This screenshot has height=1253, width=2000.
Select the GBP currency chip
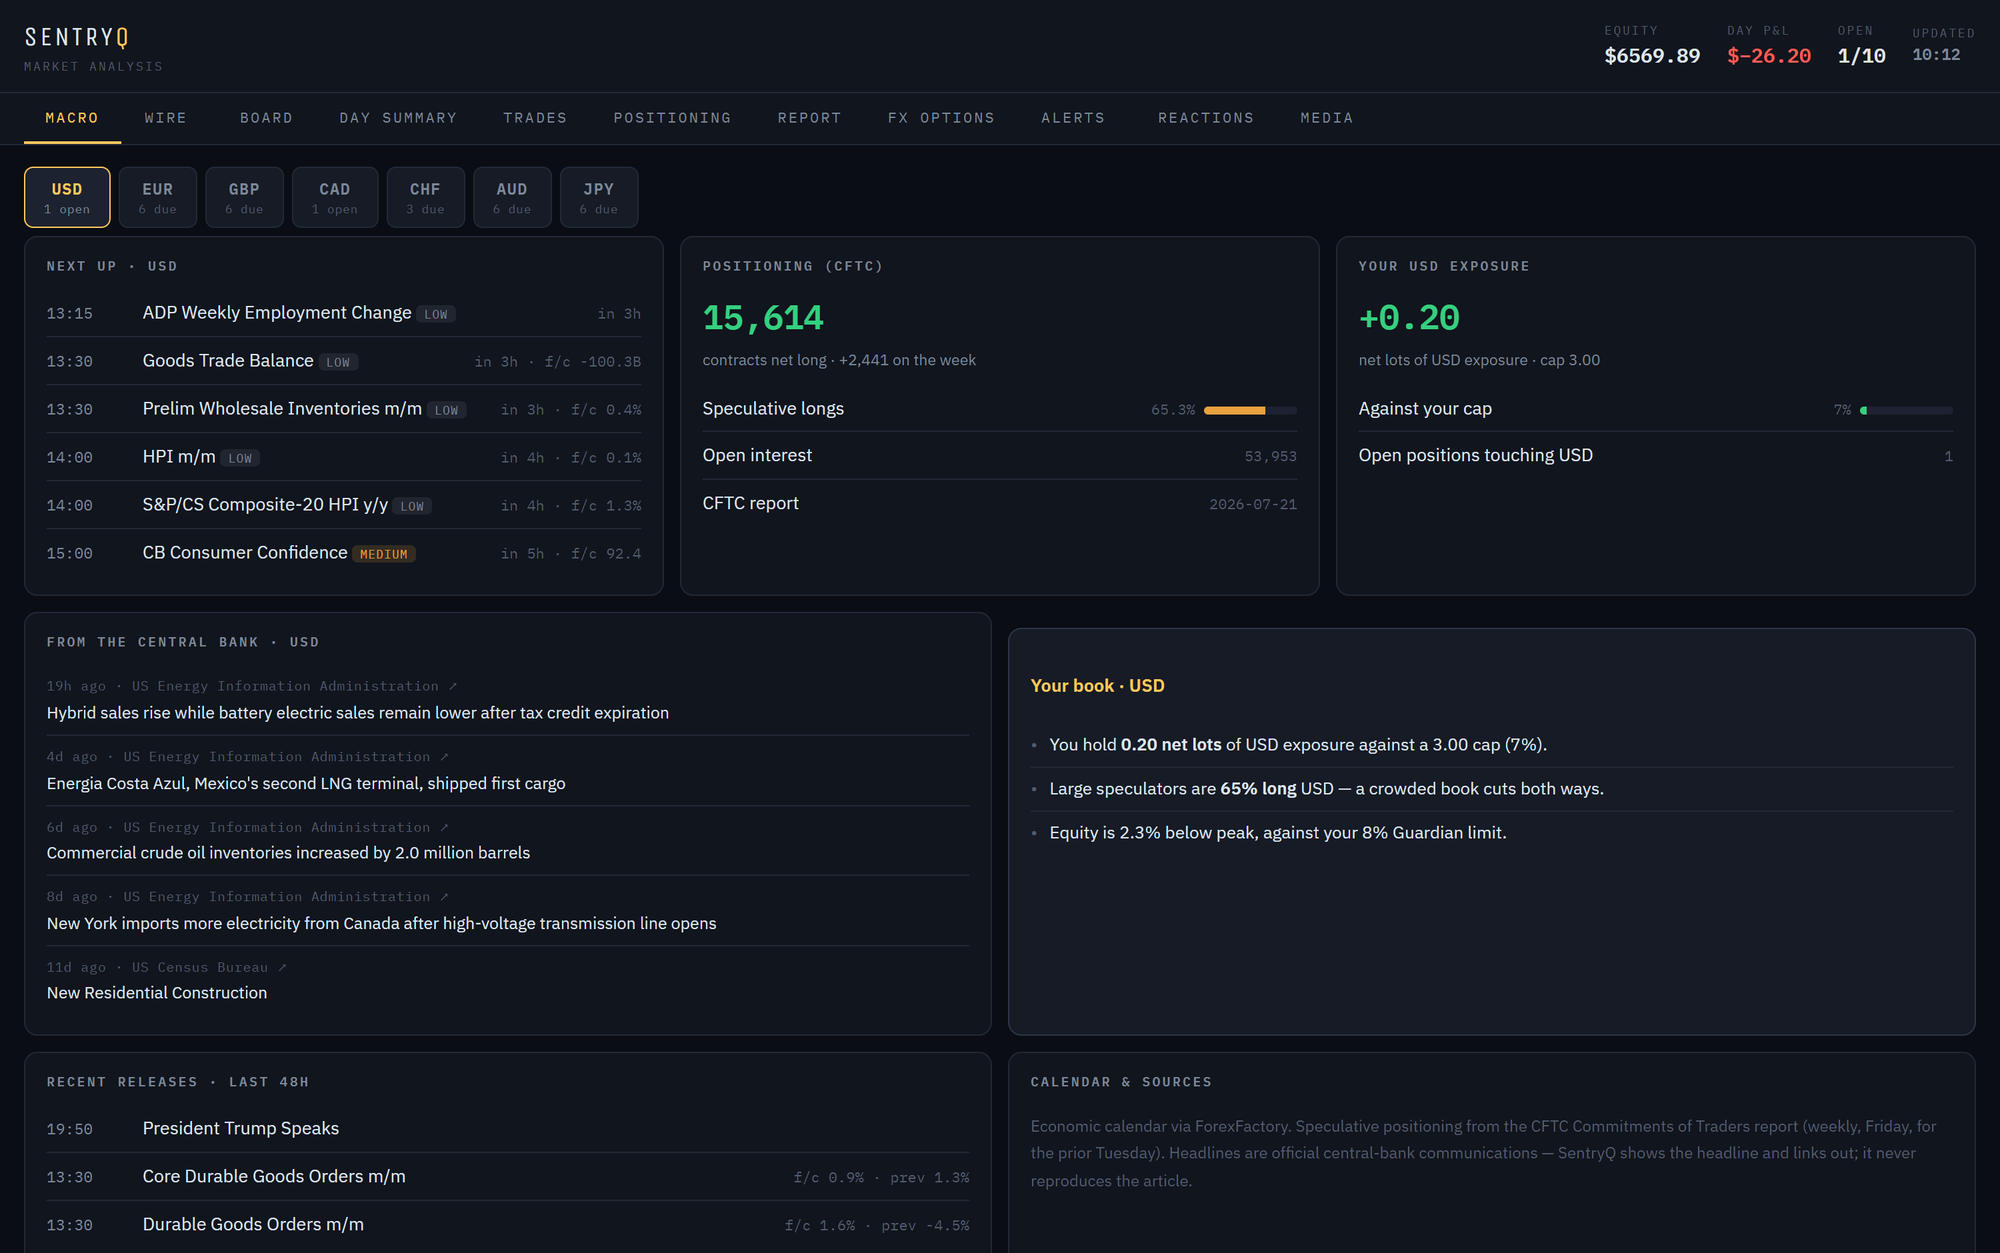244,197
